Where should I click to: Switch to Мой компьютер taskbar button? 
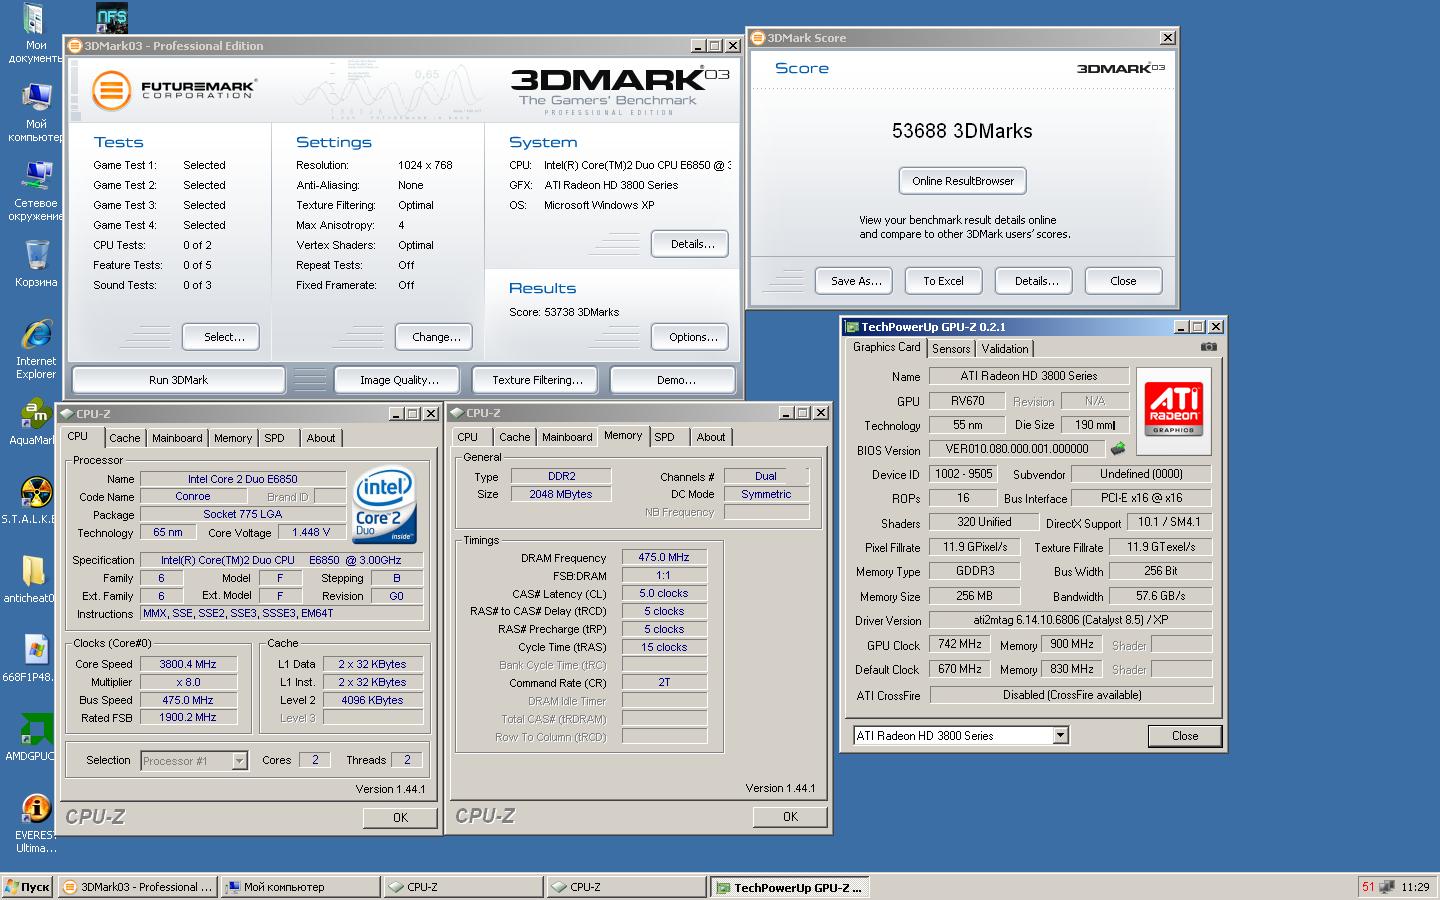coord(300,887)
